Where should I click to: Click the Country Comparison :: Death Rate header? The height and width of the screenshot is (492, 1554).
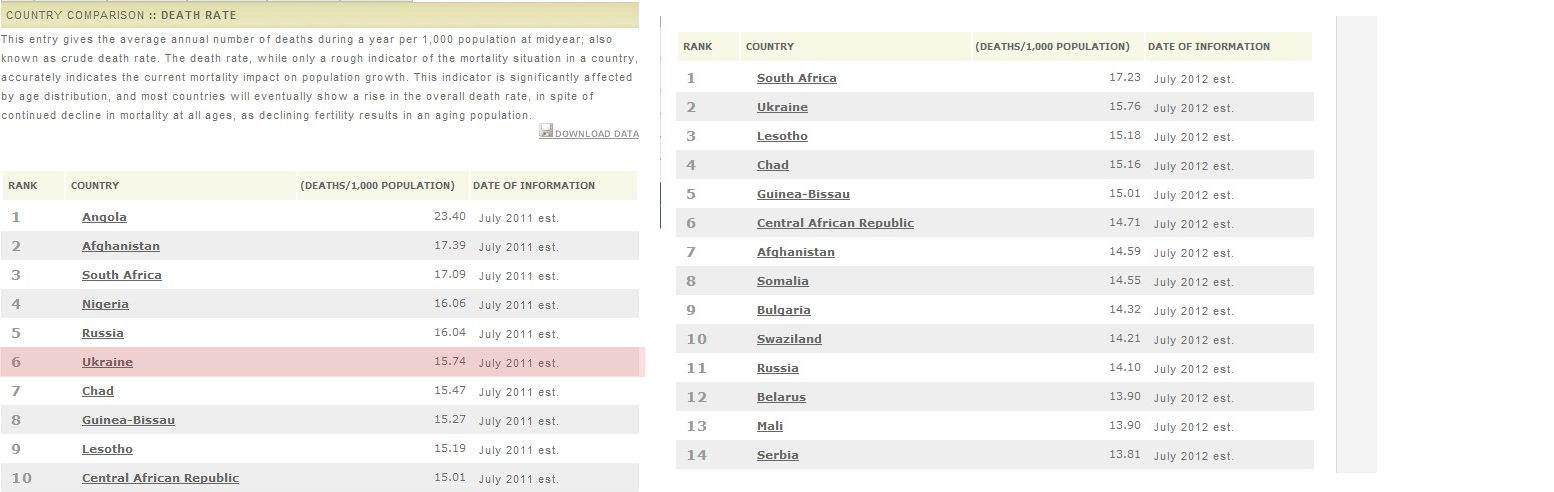pos(121,15)
